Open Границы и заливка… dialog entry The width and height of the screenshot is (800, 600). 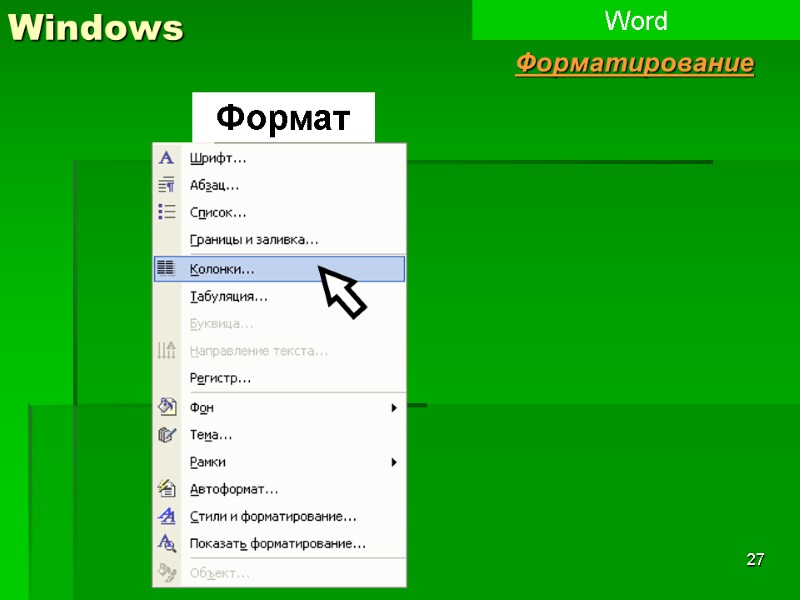tap(280, 240)
